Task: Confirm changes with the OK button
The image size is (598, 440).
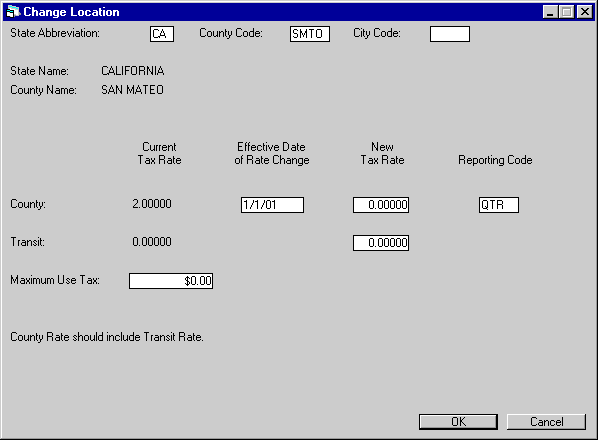Action: click(x=458, y=422)
